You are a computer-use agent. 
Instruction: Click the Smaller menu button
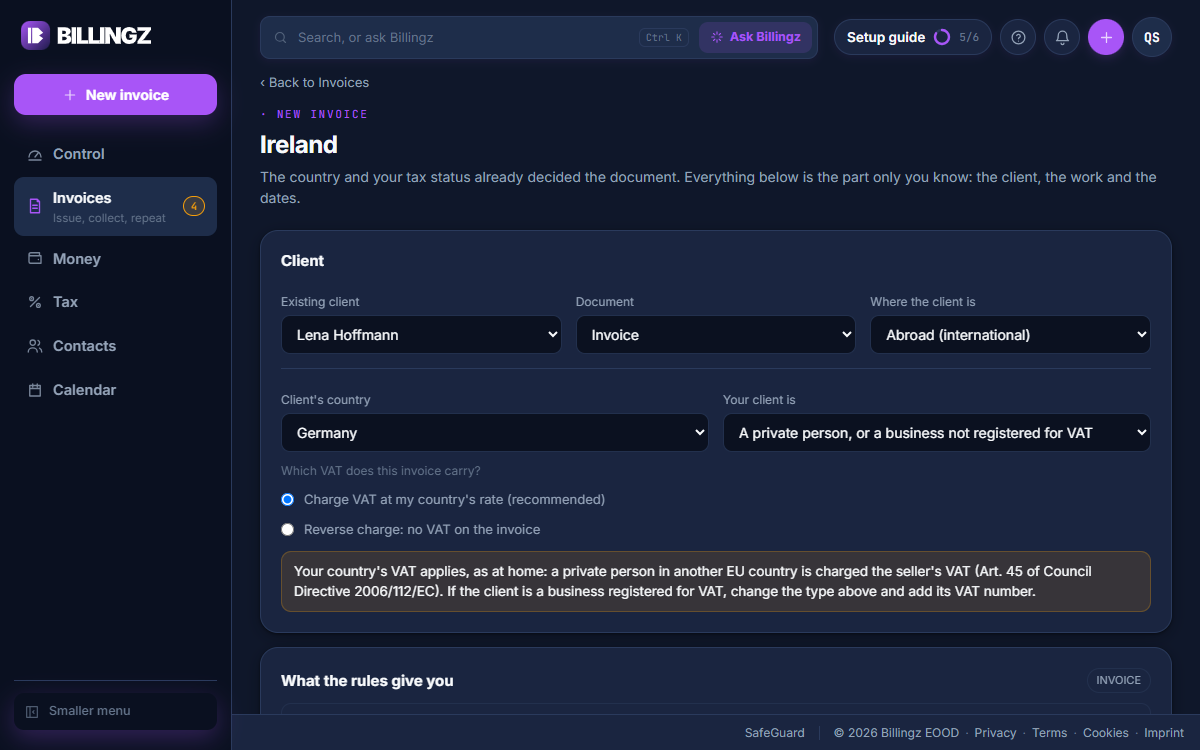pos(115,711)
